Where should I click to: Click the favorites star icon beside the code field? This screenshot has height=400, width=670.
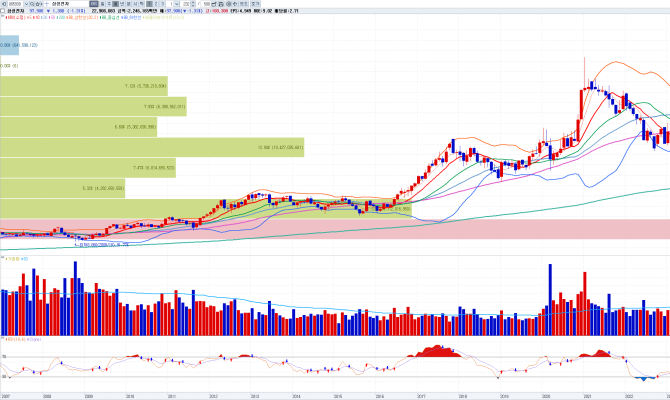[38, 4]
